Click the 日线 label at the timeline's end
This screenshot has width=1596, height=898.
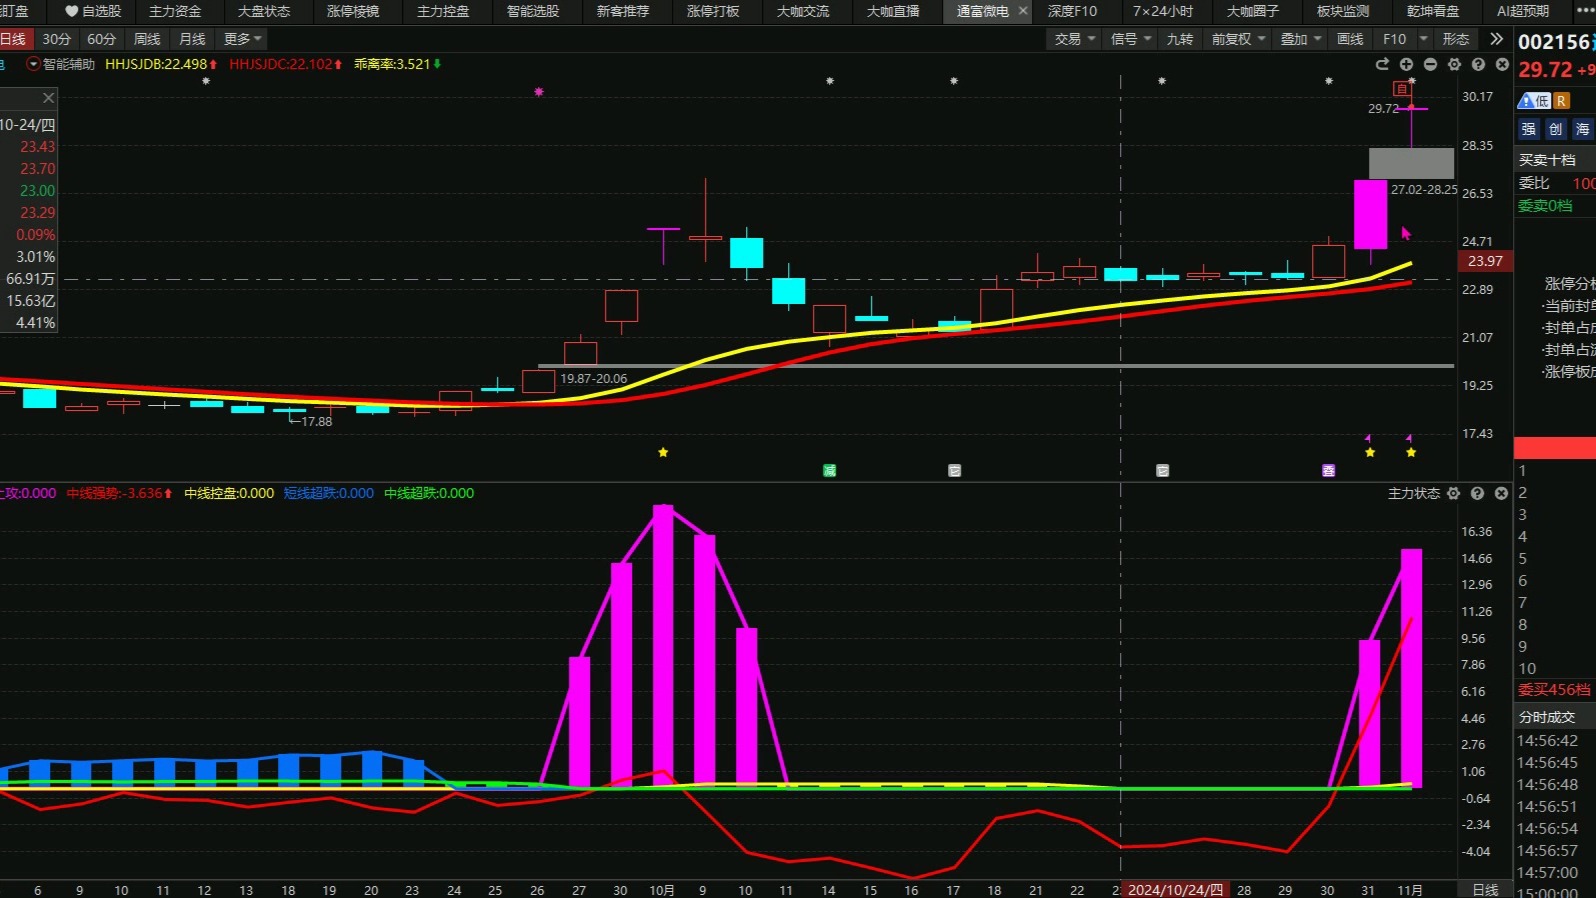(1485, 890)
